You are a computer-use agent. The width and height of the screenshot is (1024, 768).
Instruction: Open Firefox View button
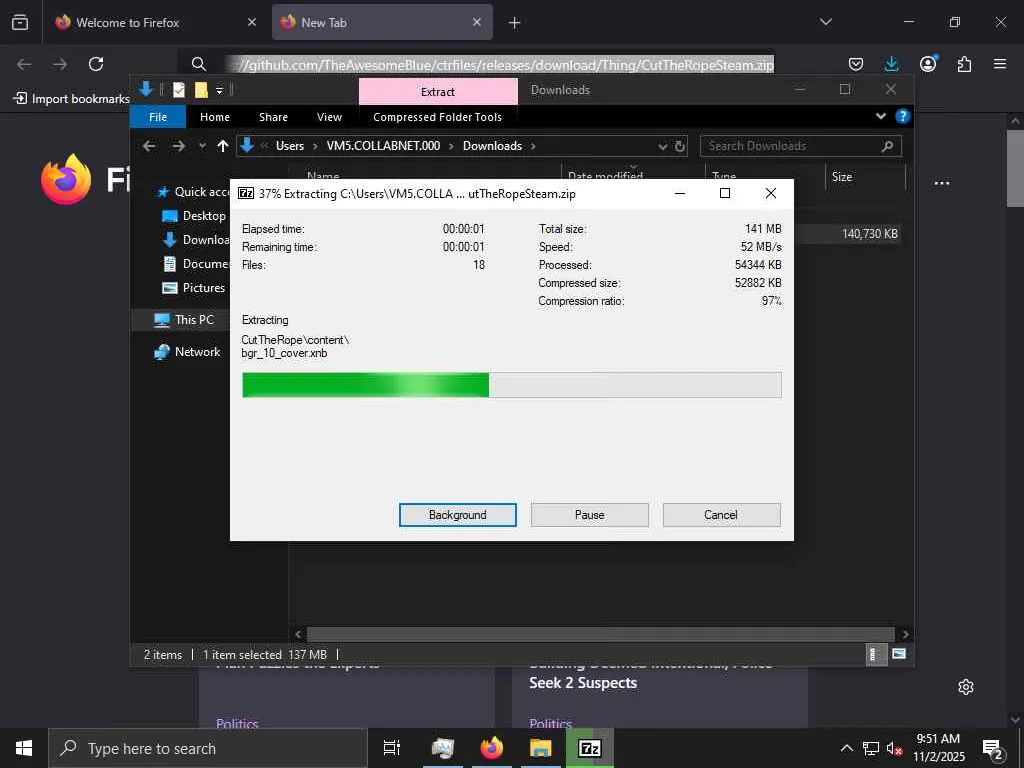tap(20, 22)
